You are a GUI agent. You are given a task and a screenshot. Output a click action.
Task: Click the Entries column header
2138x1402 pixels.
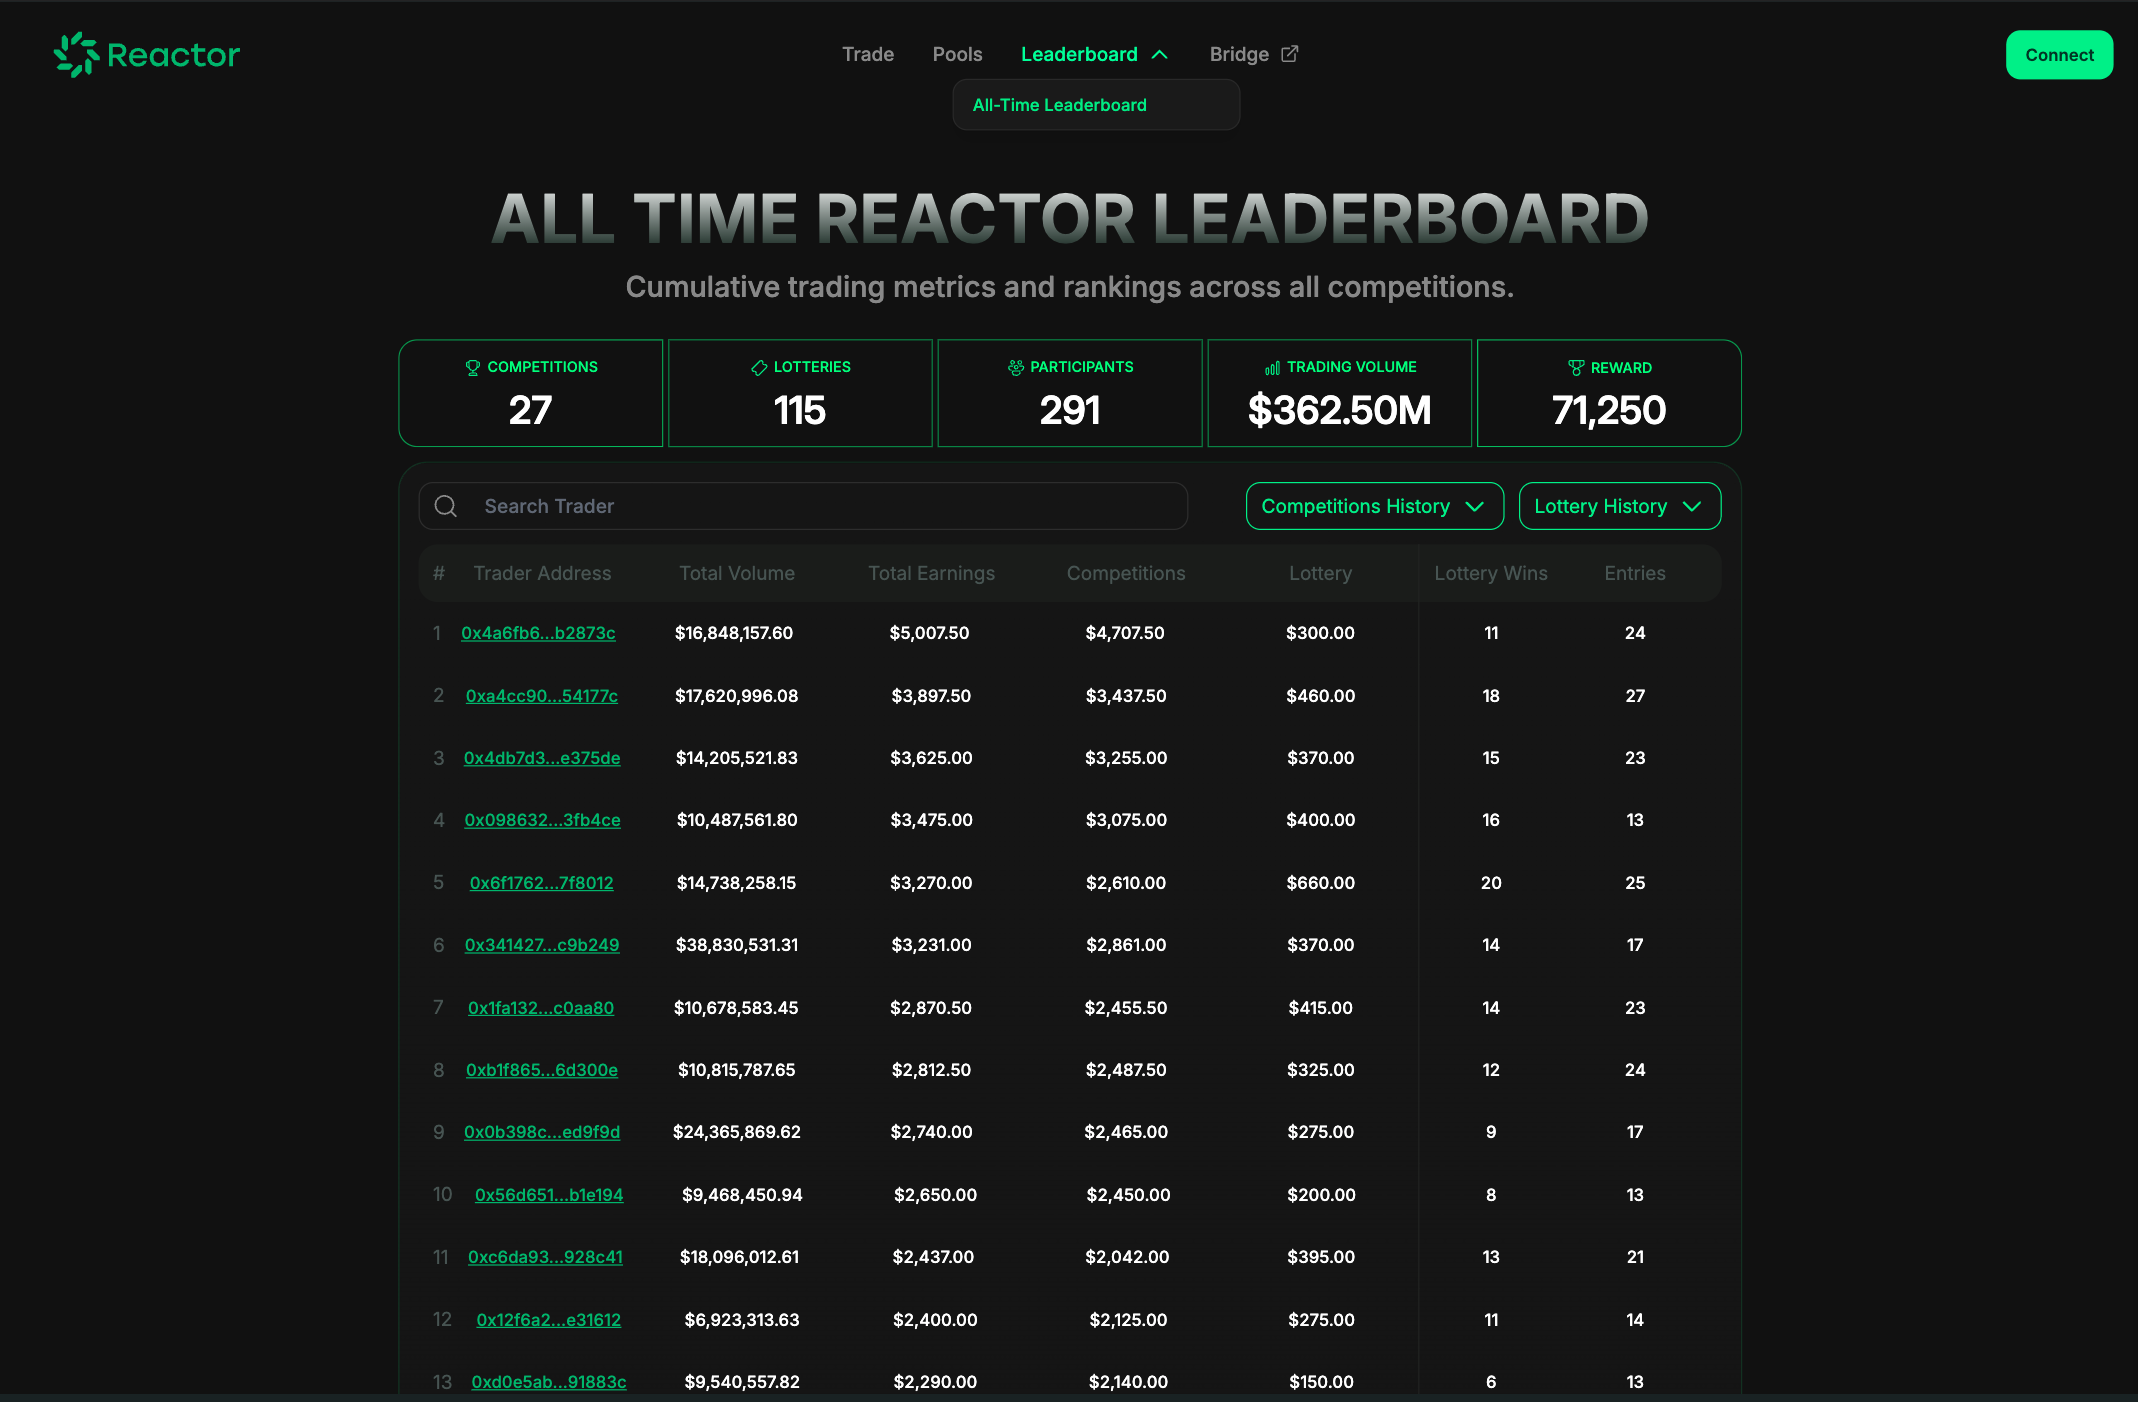pyautogui.click(x=1635, y=573)
